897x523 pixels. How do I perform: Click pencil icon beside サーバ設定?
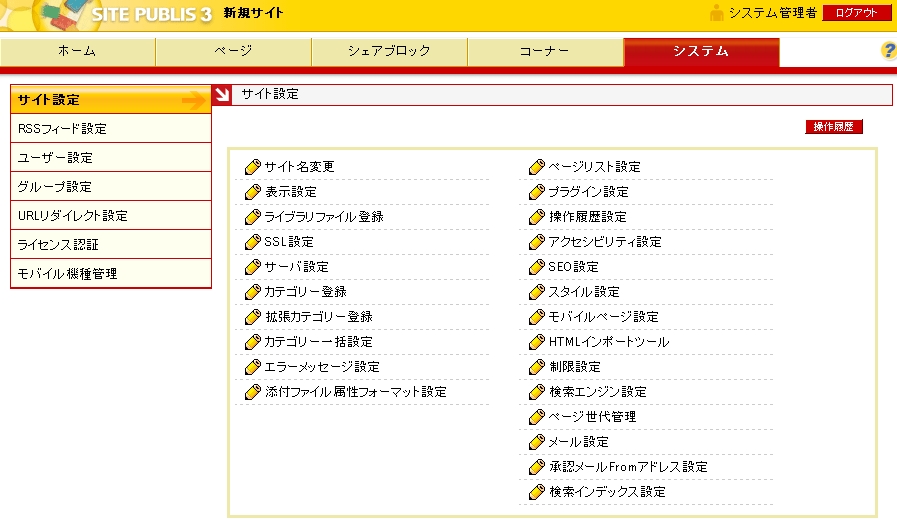(253, 267)
